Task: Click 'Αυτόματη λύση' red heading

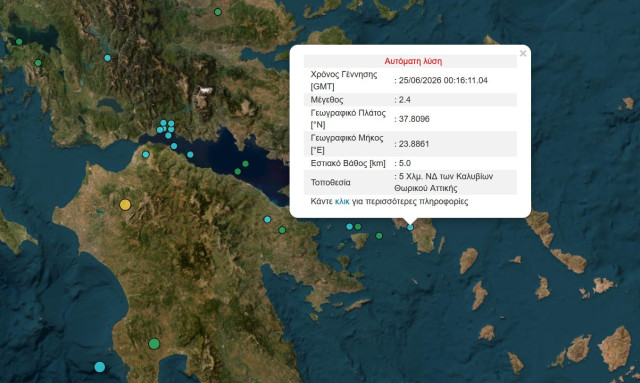Action: tap(413, 61)
